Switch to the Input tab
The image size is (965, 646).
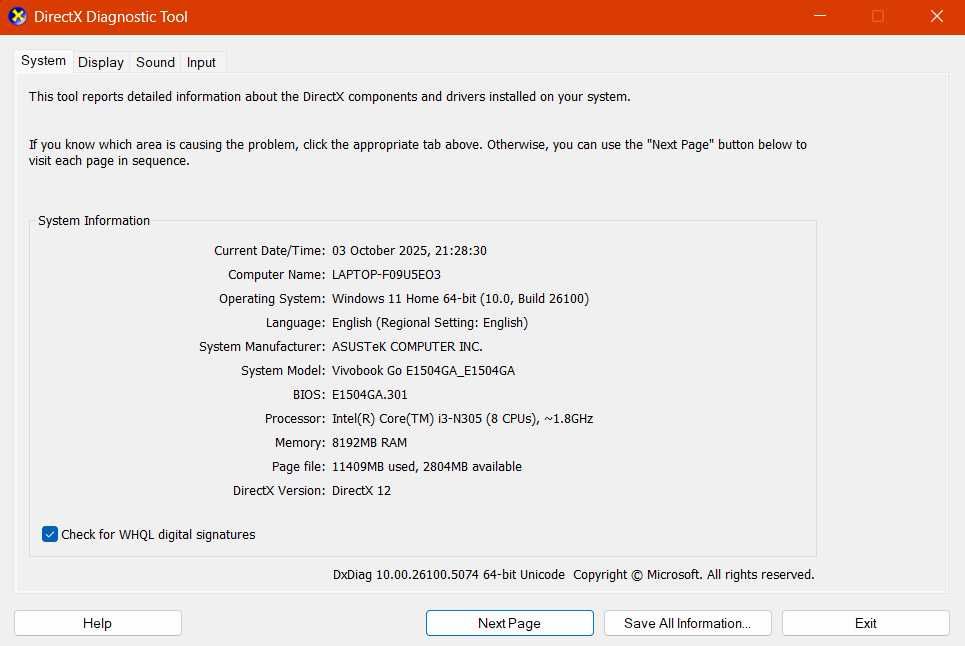[201, 62]
